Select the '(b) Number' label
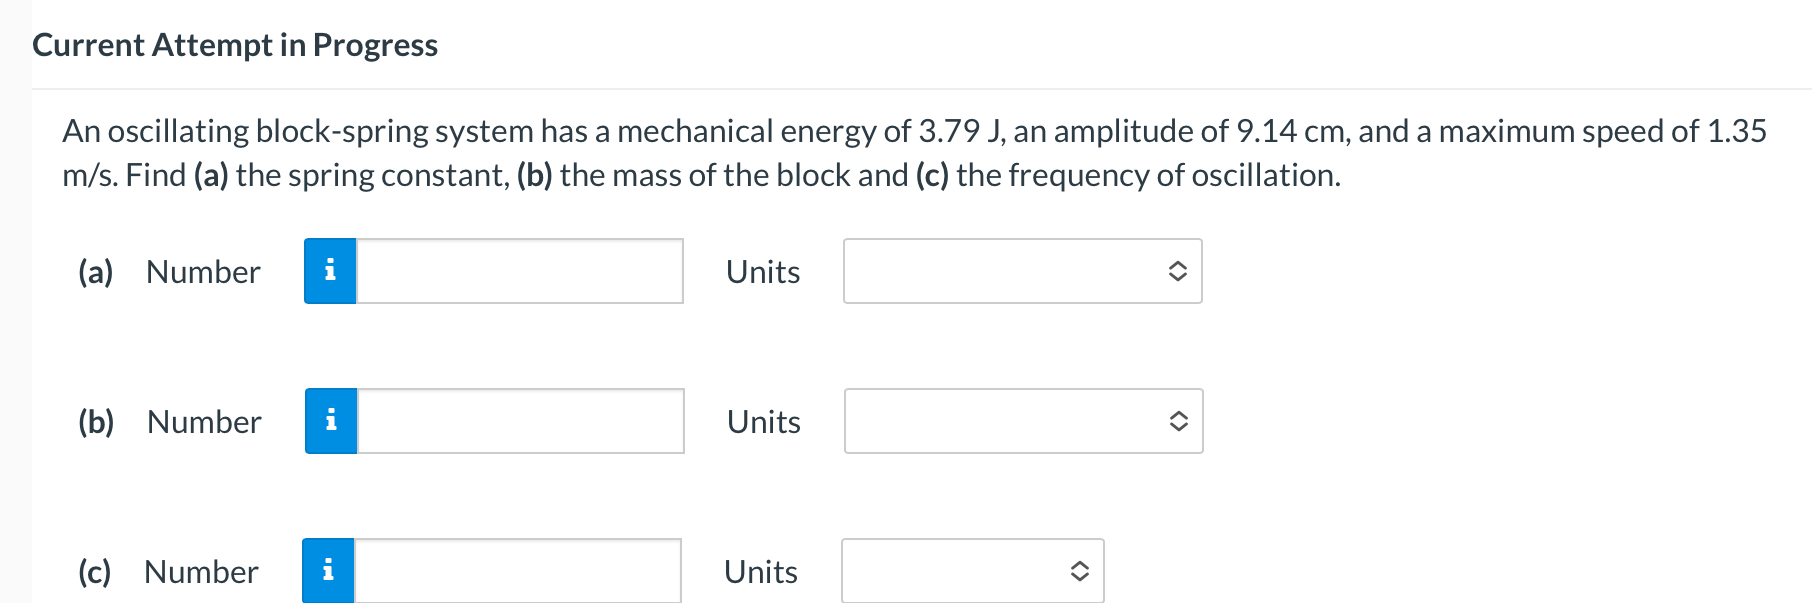Viewport: 1812px width, 603px height. pos(169,421)
